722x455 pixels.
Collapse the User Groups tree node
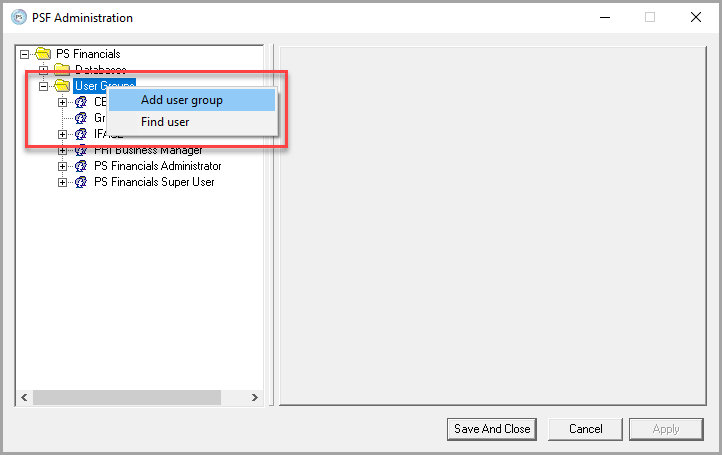pyautogui.click(x=44, y=86)
